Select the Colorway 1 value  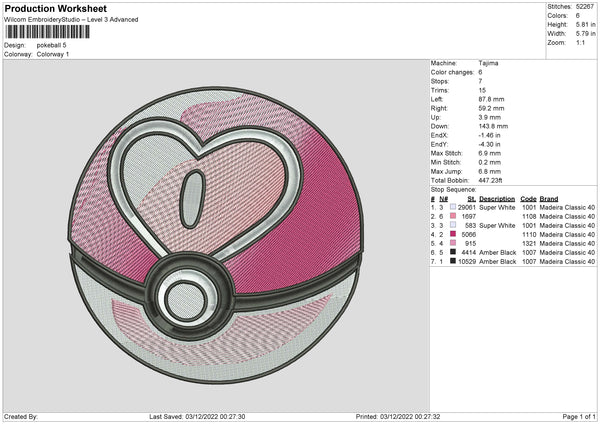(x=53, y=54)
